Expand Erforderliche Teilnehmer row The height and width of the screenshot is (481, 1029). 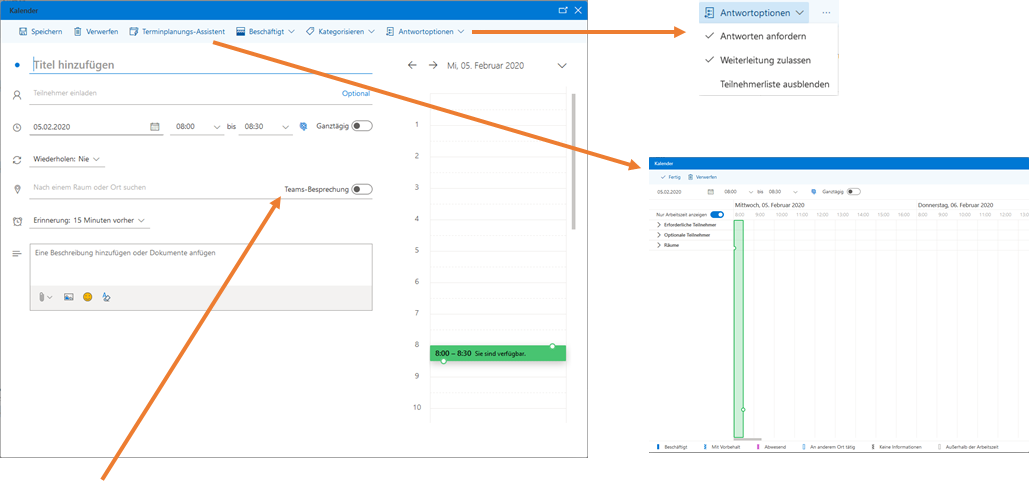pyautogui.click(x=687, y=225)
